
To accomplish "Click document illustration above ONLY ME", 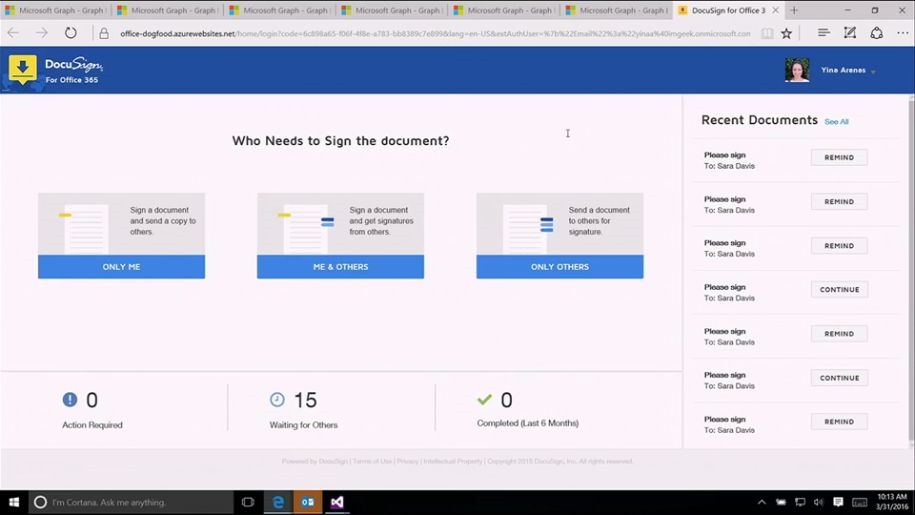I will 85,229.
